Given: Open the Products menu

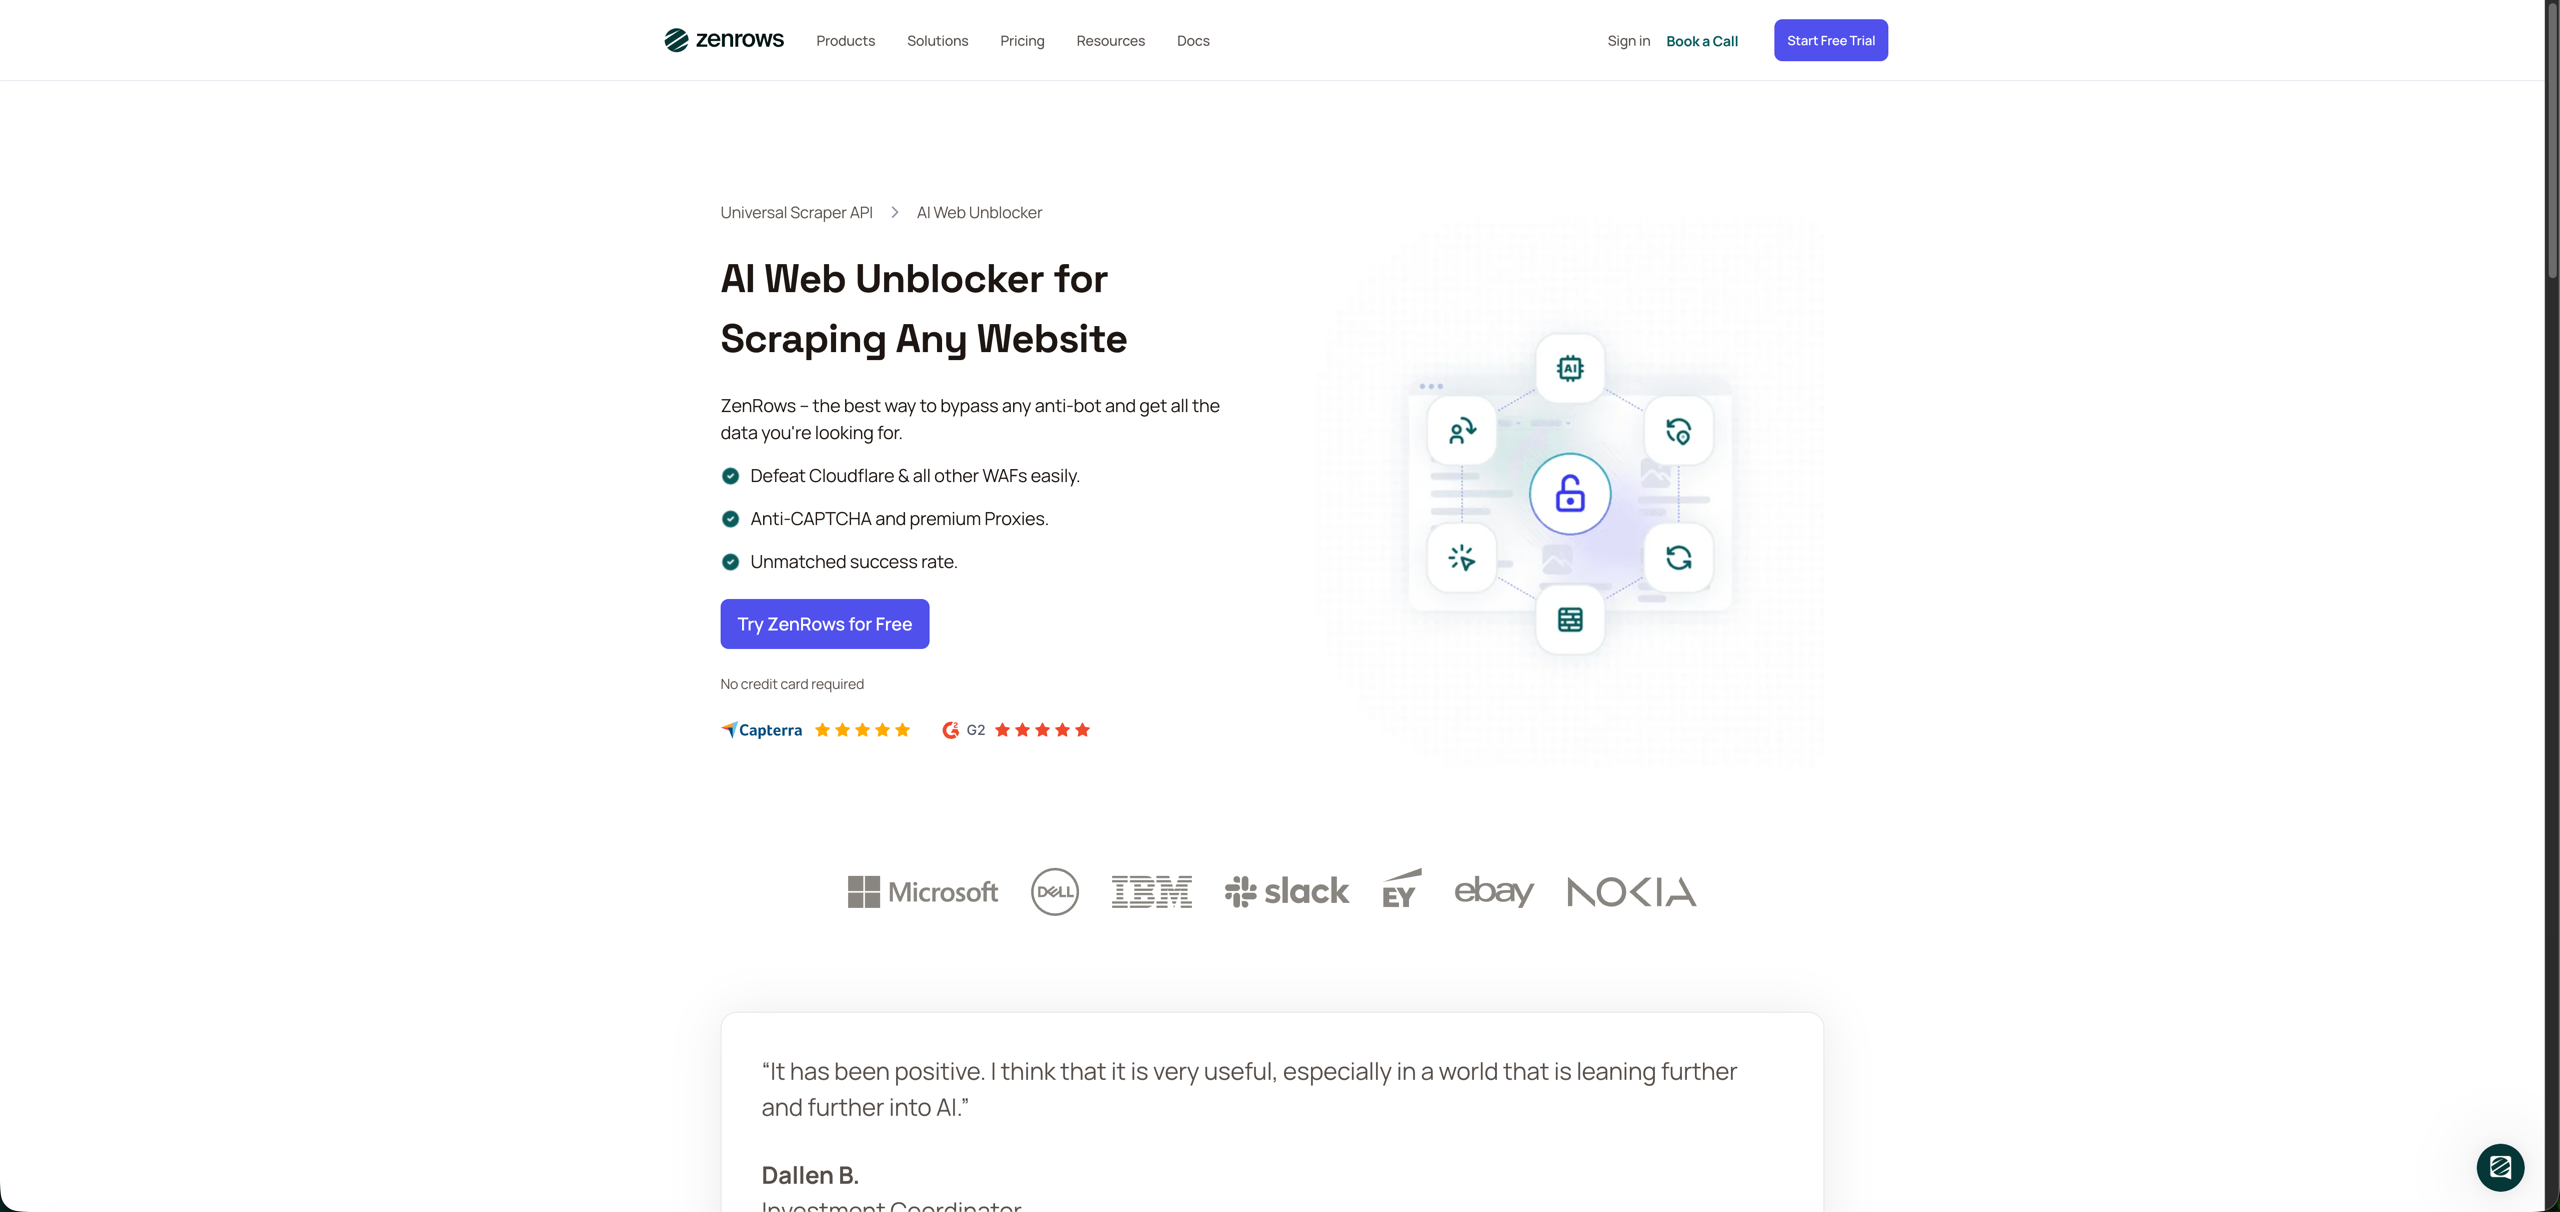Looking at the screenshot, I should pos(845,41).
